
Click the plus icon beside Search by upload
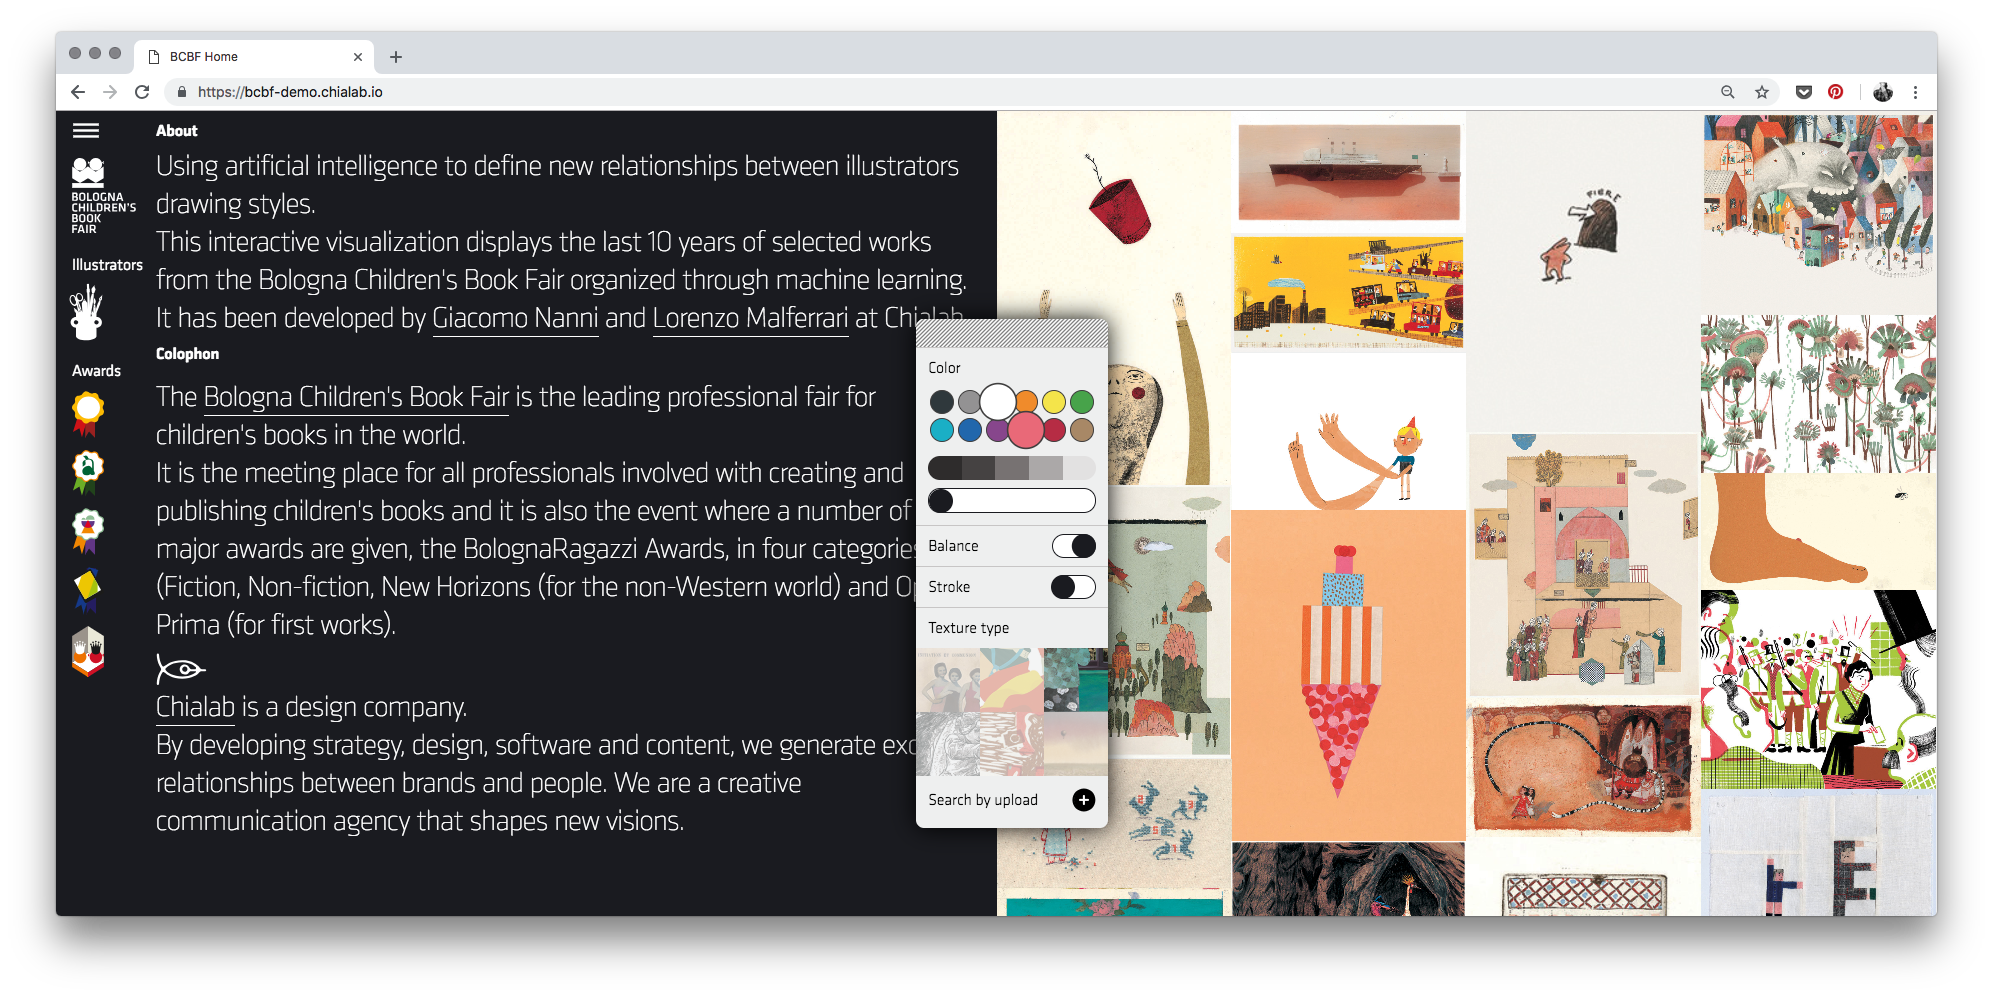pos(1083,800)
